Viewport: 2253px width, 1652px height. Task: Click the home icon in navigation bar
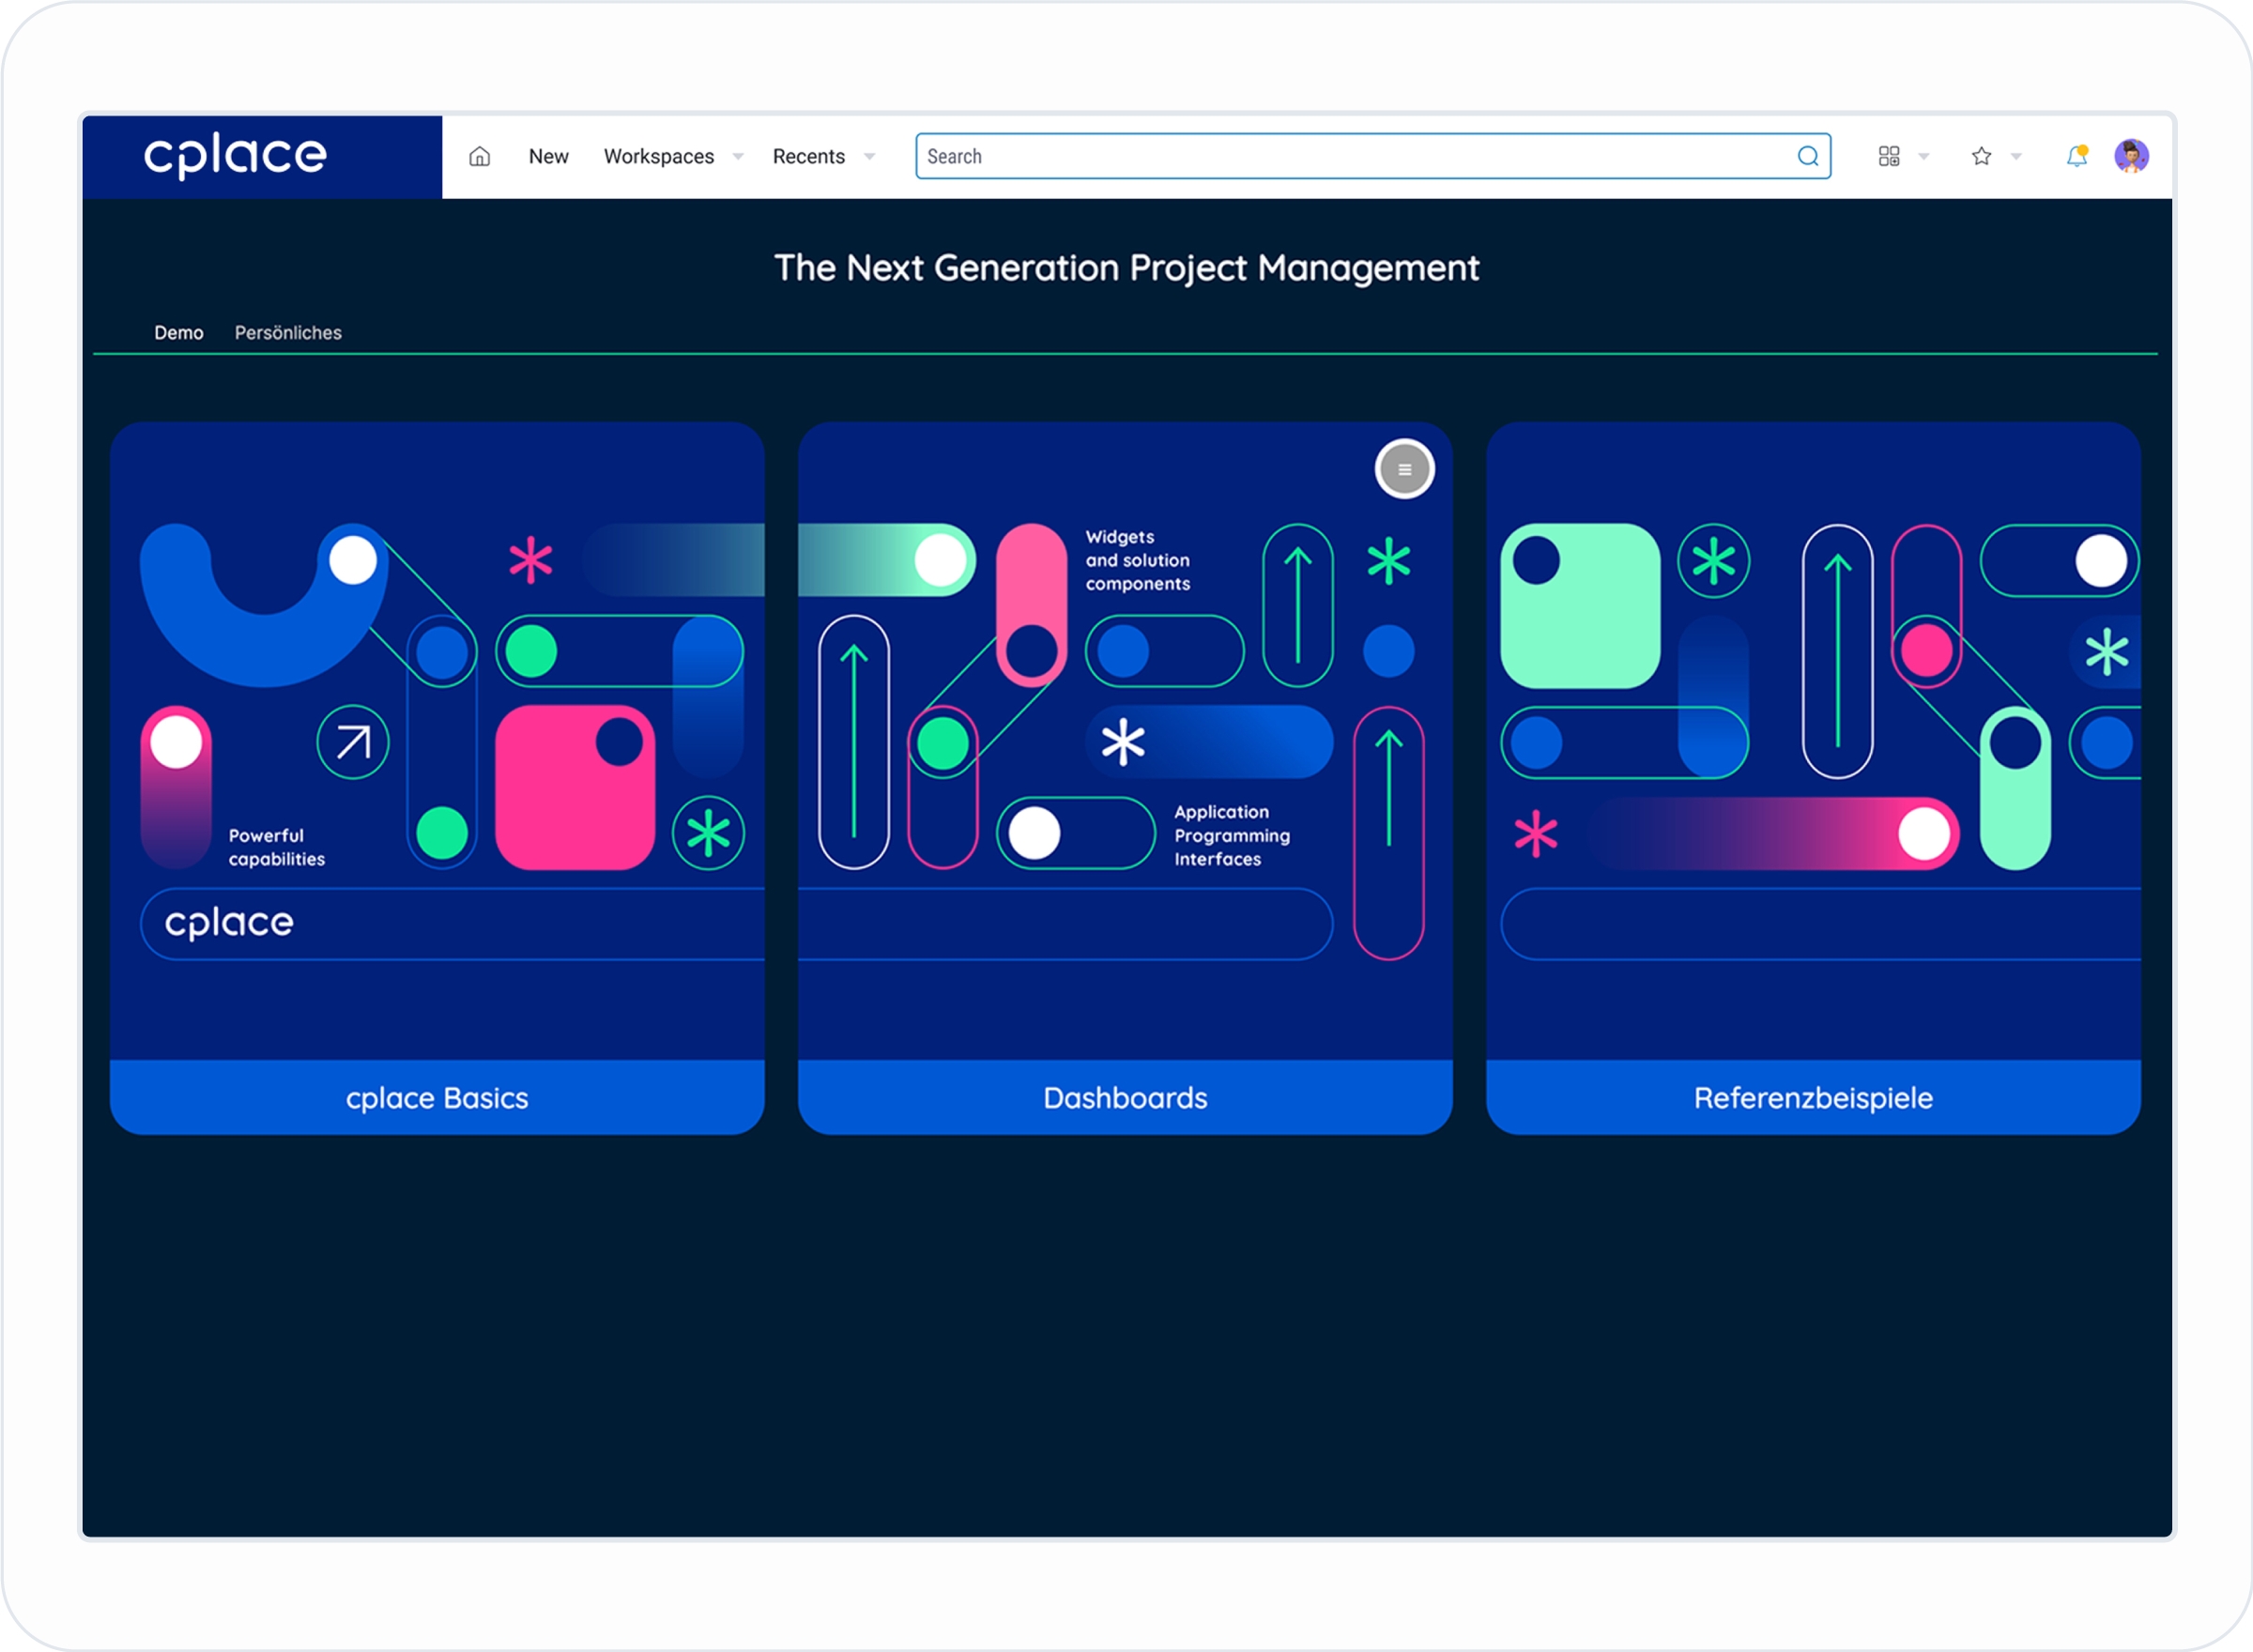coord(480,156)
